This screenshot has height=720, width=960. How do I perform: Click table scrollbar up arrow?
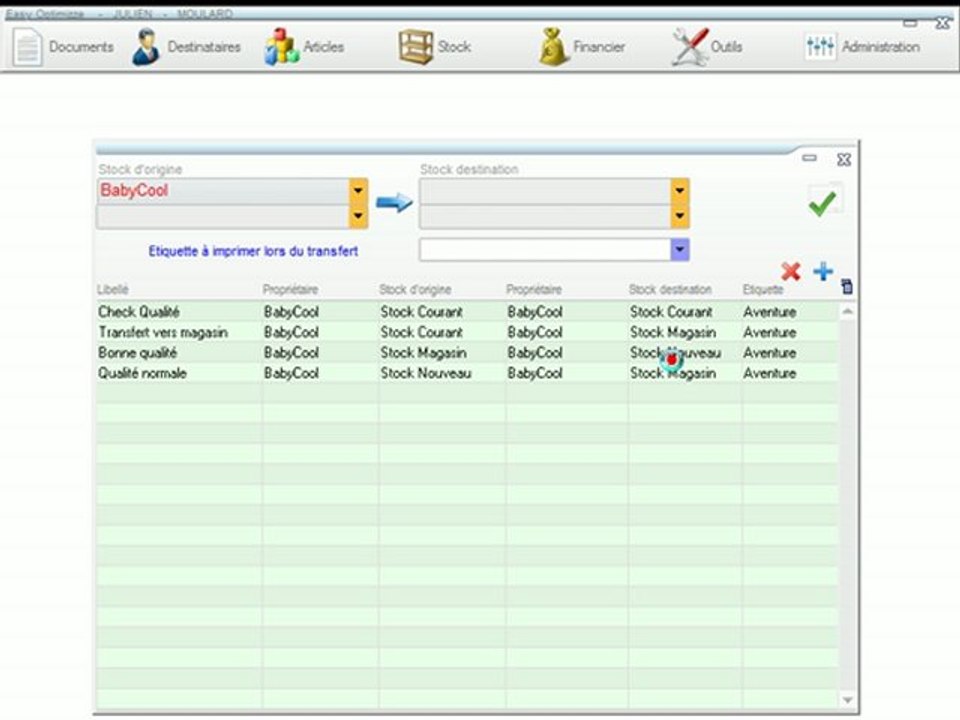847,312
